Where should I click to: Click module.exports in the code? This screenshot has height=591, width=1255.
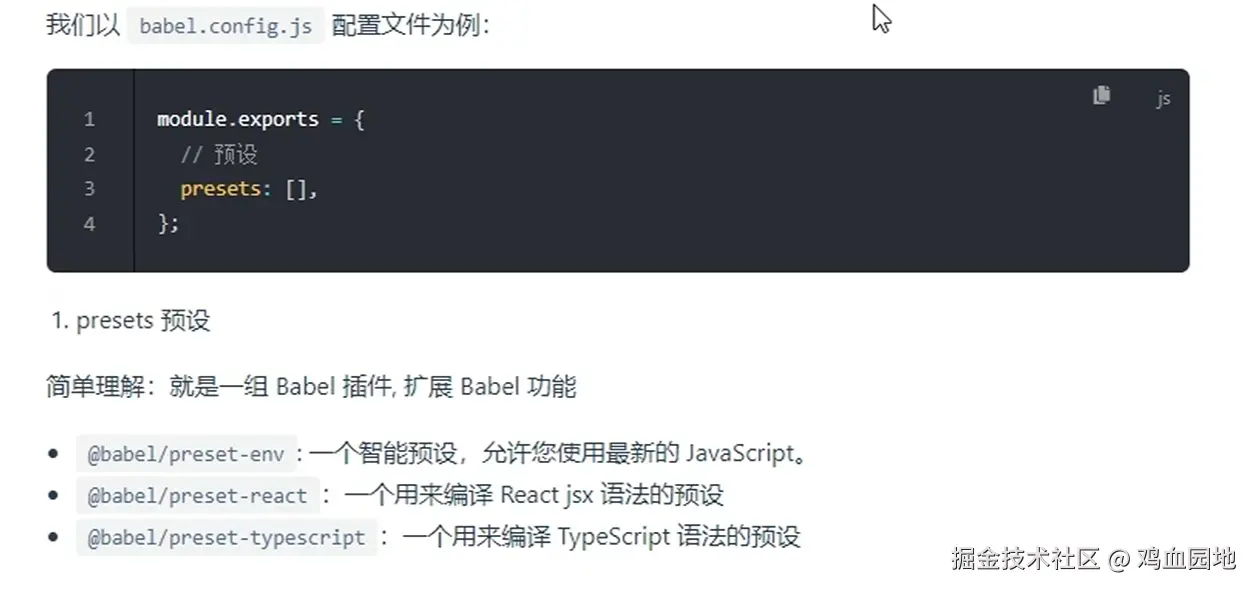237,120
